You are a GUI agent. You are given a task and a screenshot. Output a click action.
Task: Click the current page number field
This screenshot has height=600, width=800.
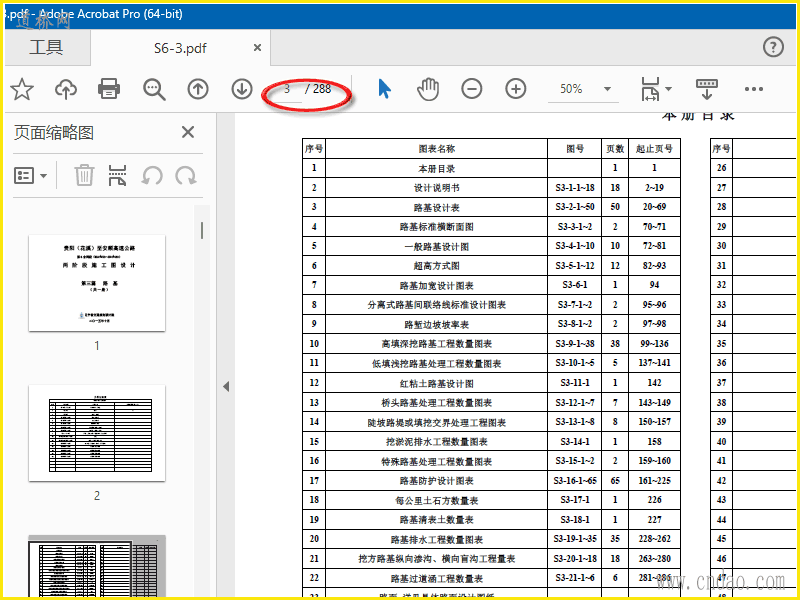288,89
